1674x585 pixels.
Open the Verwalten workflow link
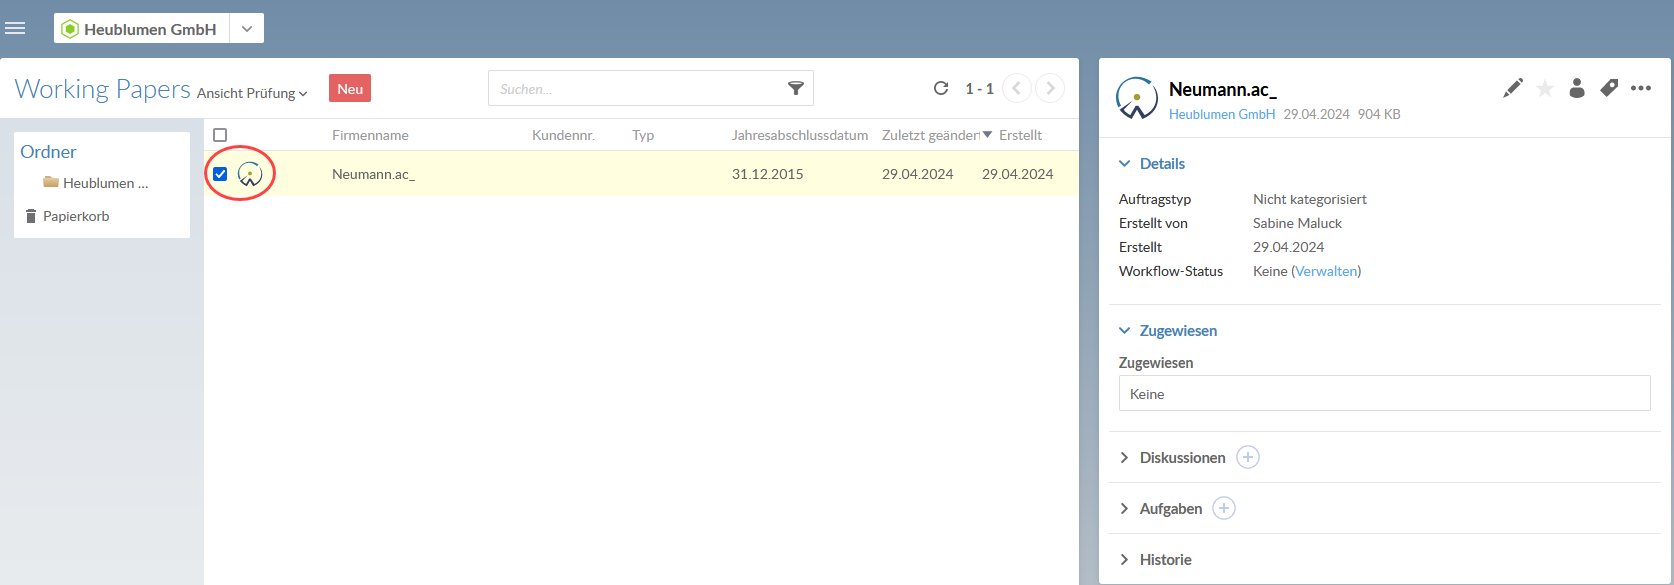[x=1326, y=271]
